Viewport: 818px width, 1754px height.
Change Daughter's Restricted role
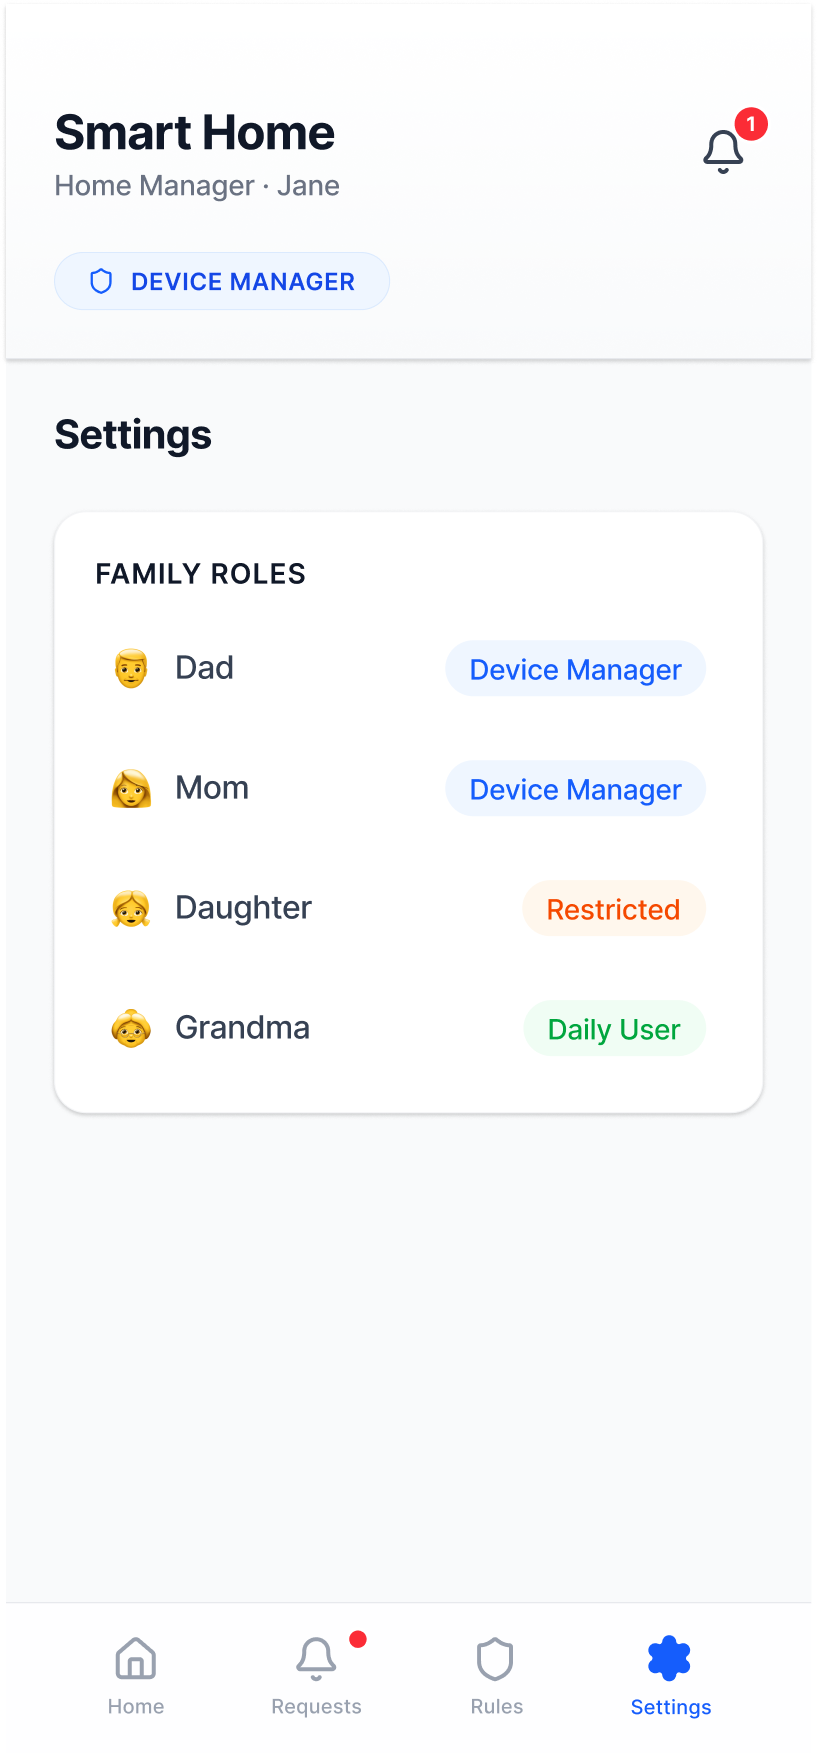(x=613, y=909)
